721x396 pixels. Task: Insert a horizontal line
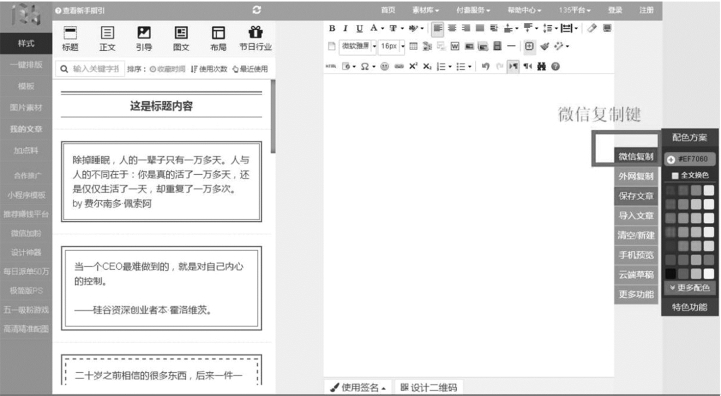(x=511, y=46)
